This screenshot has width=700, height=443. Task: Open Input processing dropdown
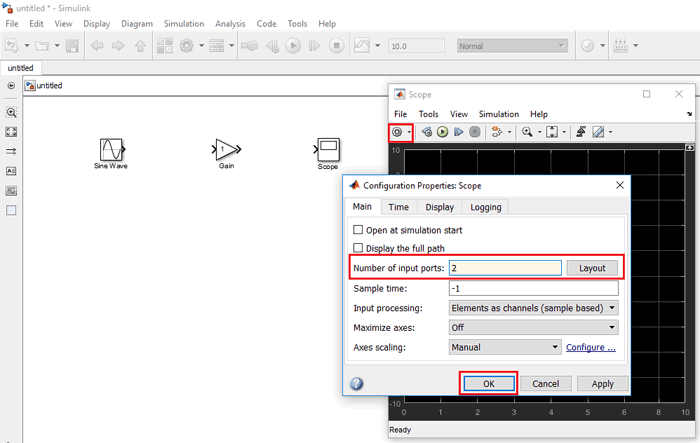point(533,308)
